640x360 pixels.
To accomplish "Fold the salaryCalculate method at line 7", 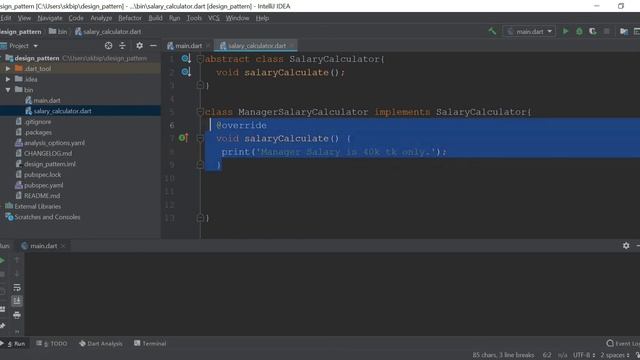I will 200,138.
